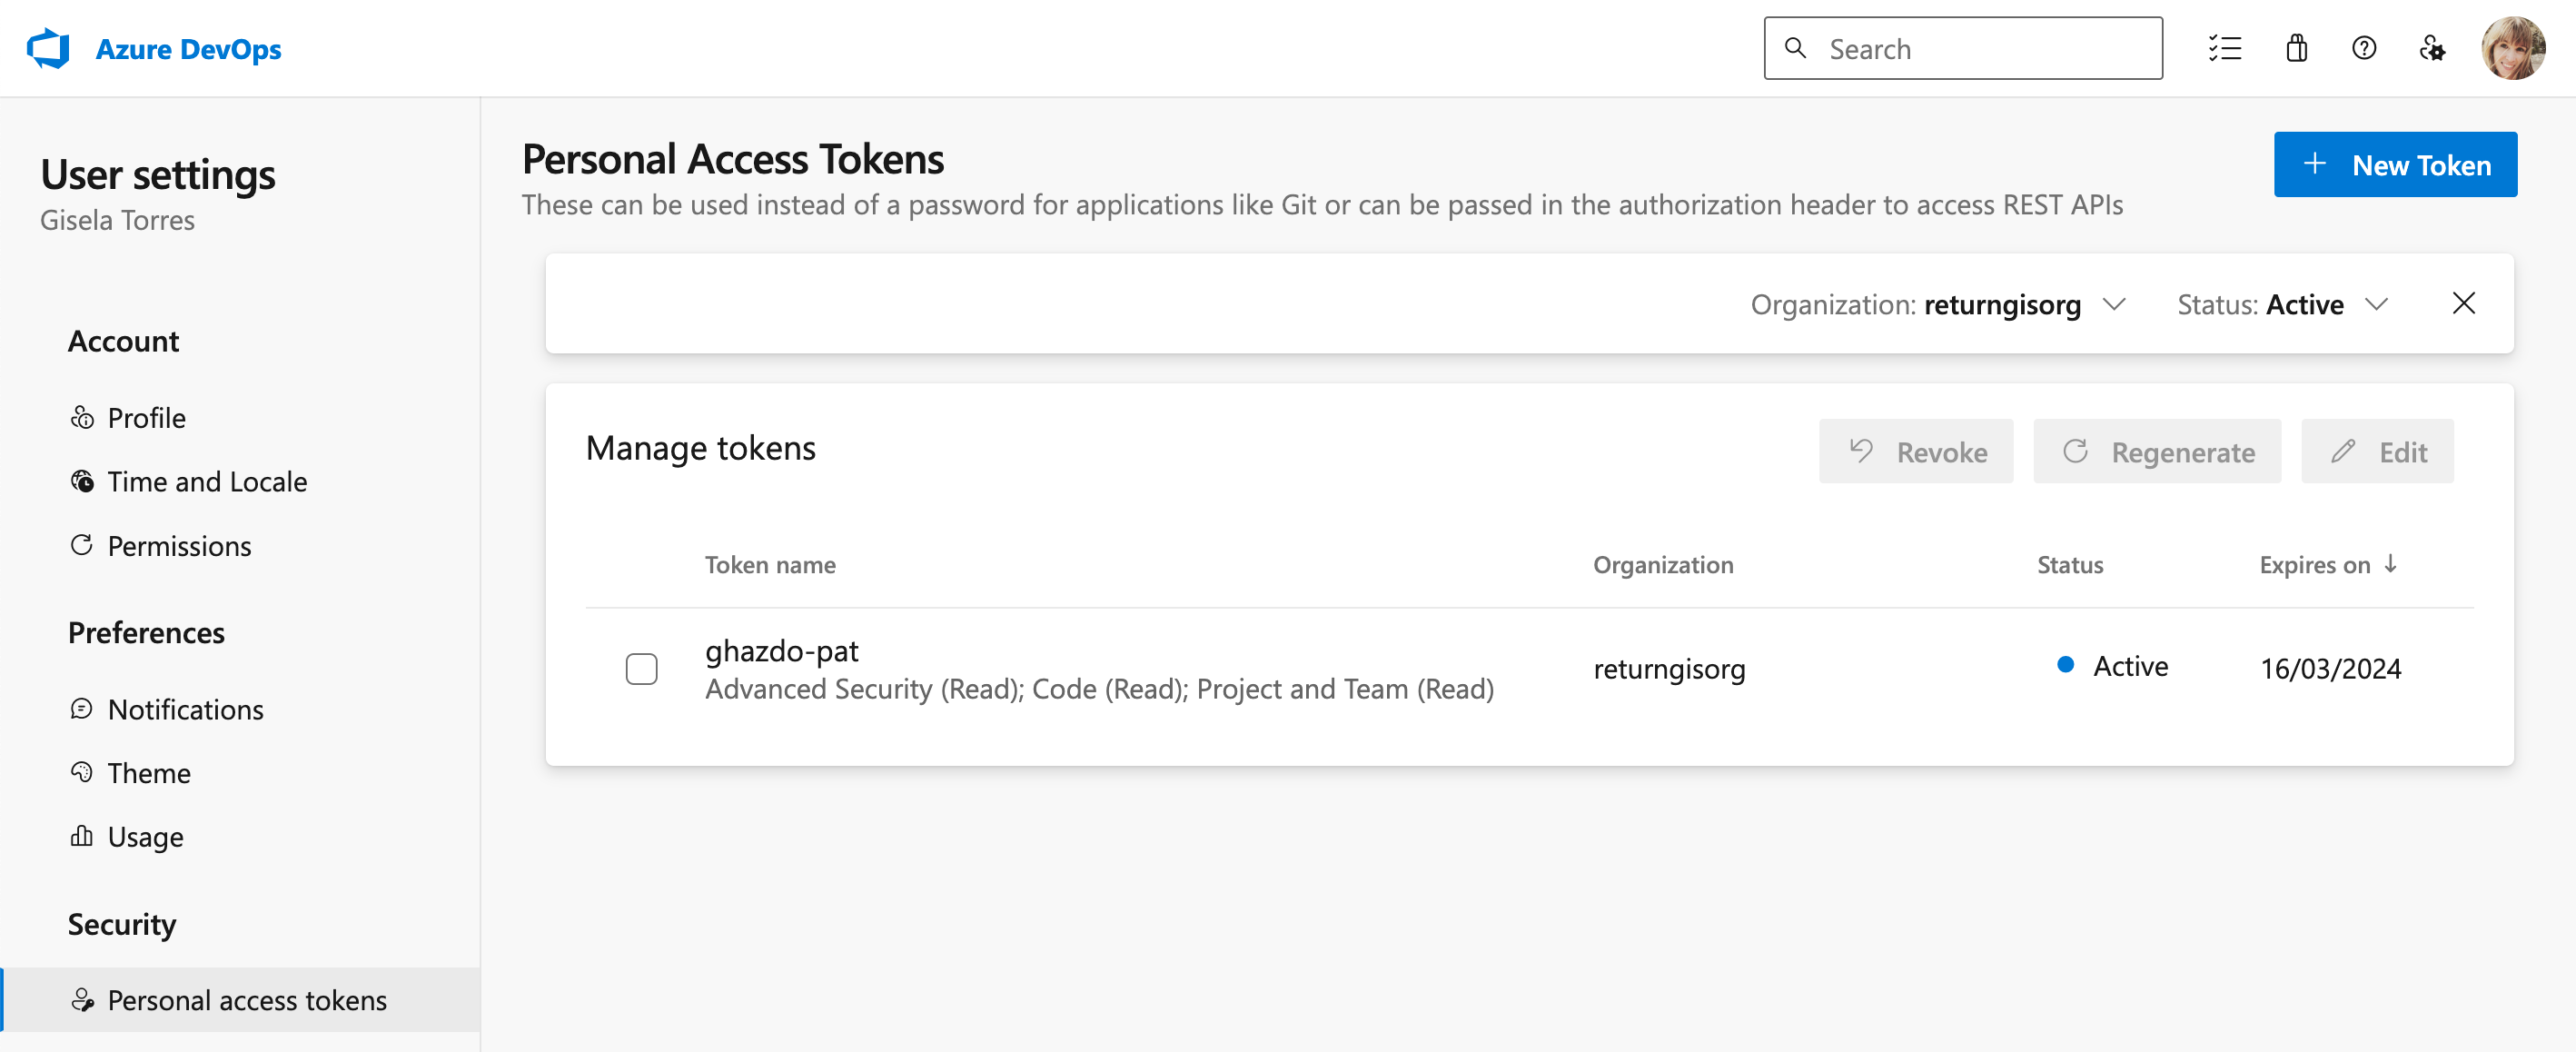Image resolution: width=2576 pixels, height=1052 pixels.
Task: Click the Azure DevOps logo icon
Action: click(x=48, y=49)
